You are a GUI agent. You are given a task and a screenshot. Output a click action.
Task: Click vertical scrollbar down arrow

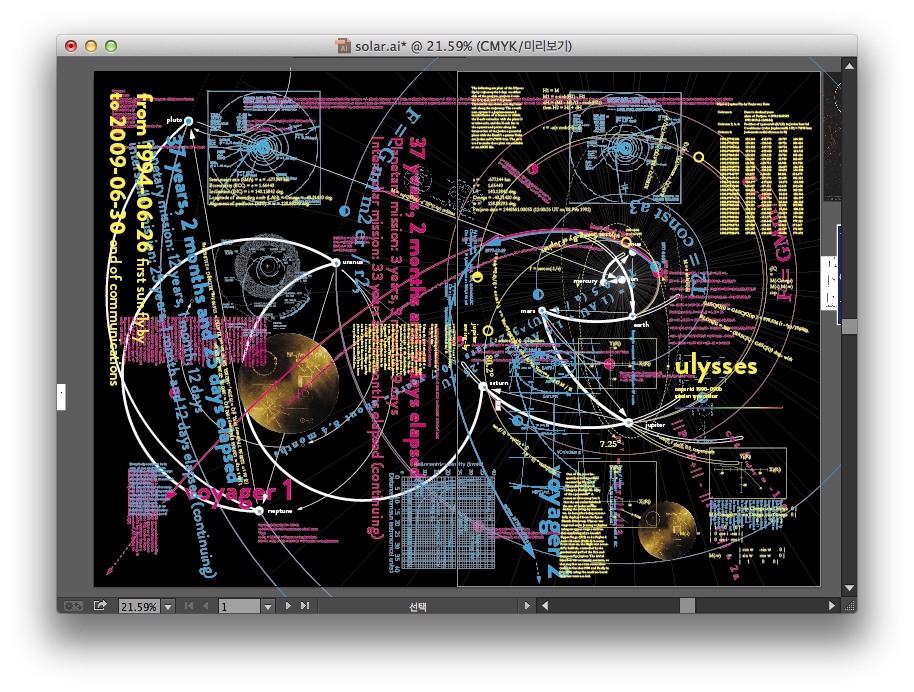849,588
